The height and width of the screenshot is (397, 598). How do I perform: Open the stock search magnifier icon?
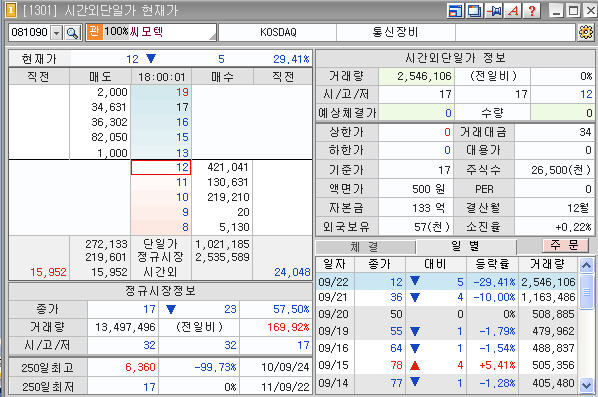tap(72, 33)
